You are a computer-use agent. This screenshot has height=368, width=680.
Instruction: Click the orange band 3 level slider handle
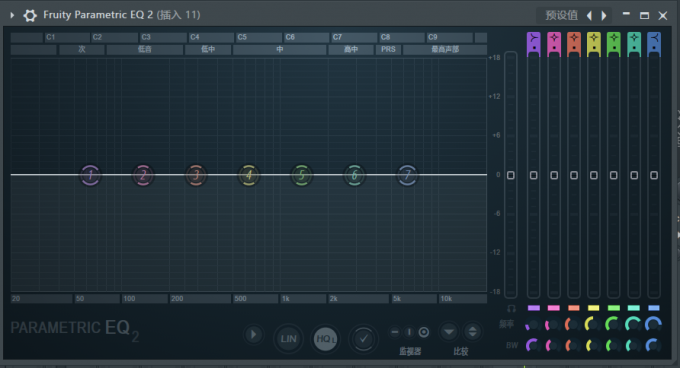click(574, 175)
